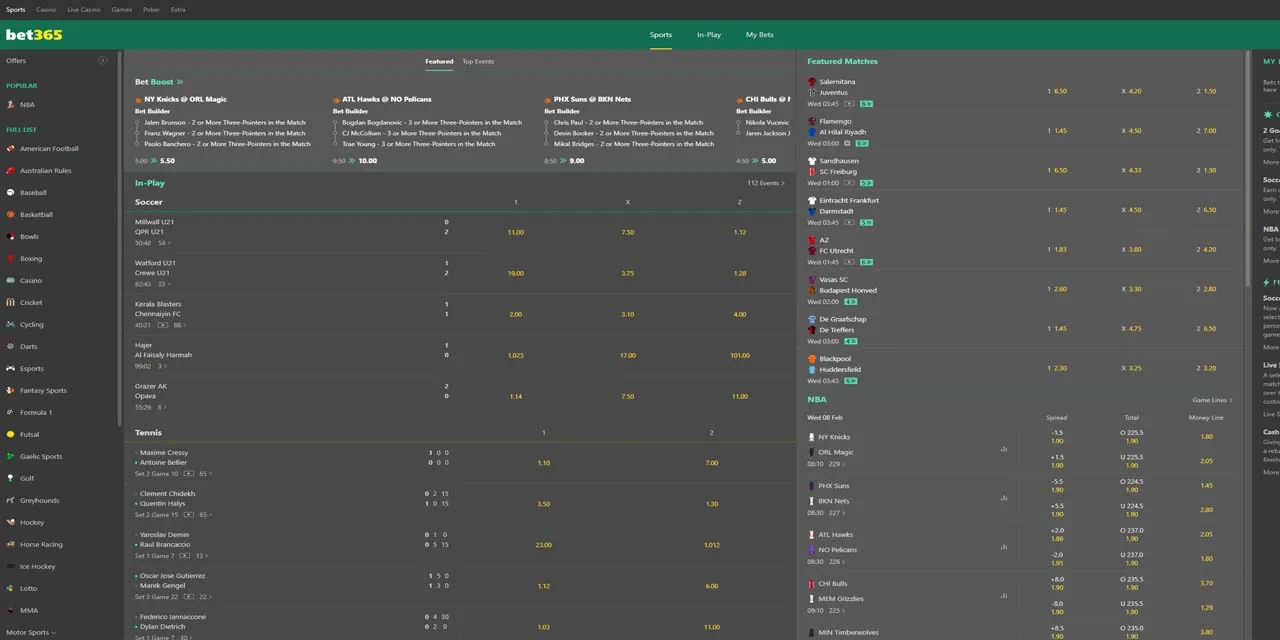
Task: Select the Cricket icon in sidebar
Action: point(11,302)
